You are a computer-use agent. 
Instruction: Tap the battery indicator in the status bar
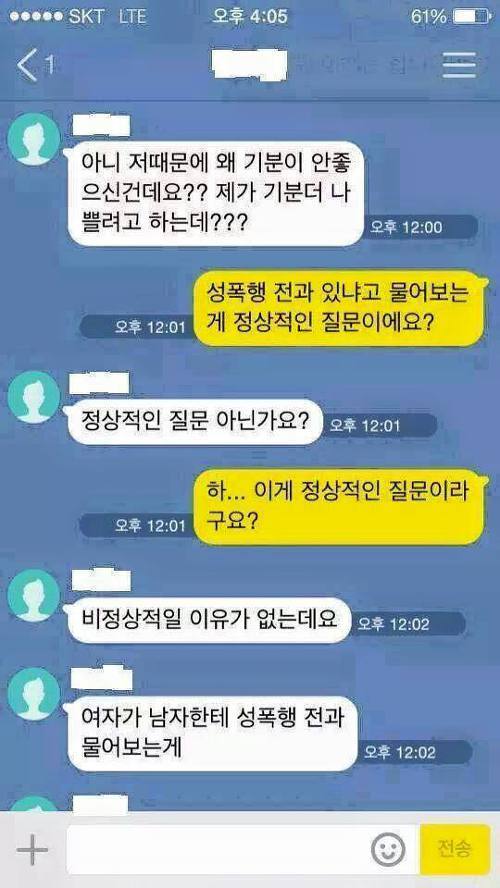point(472,17)
